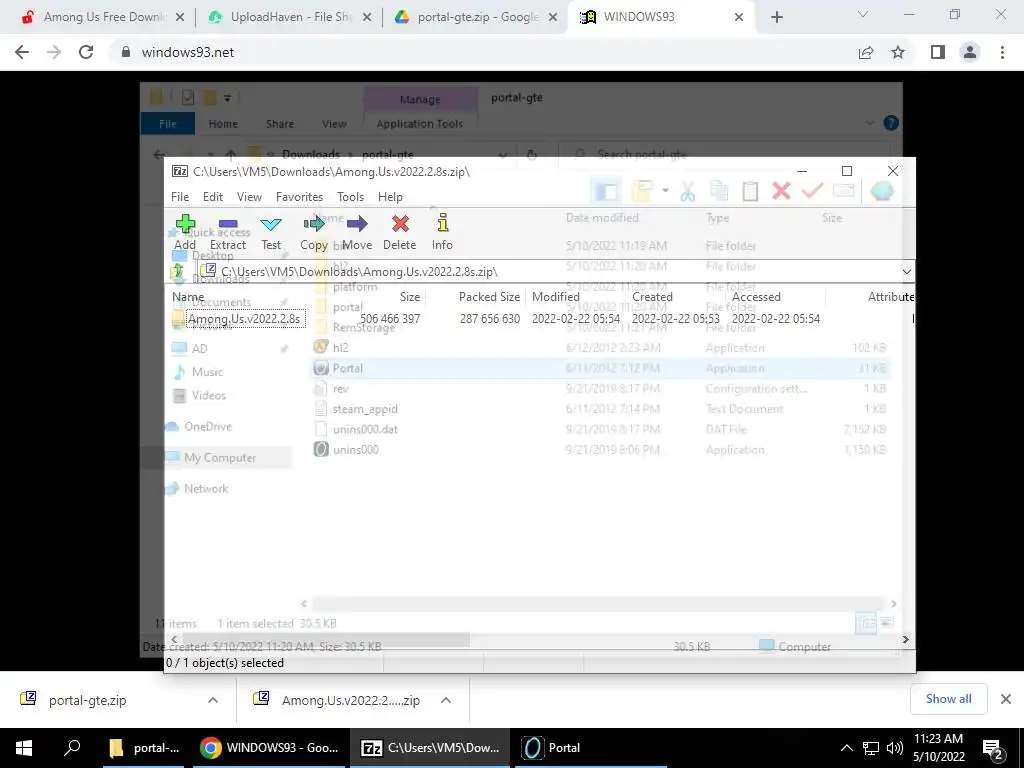Open the Help menu in 7-Zip
Image resolution: width=1024 pixels, height=768 pixels.
pos(390,197)
